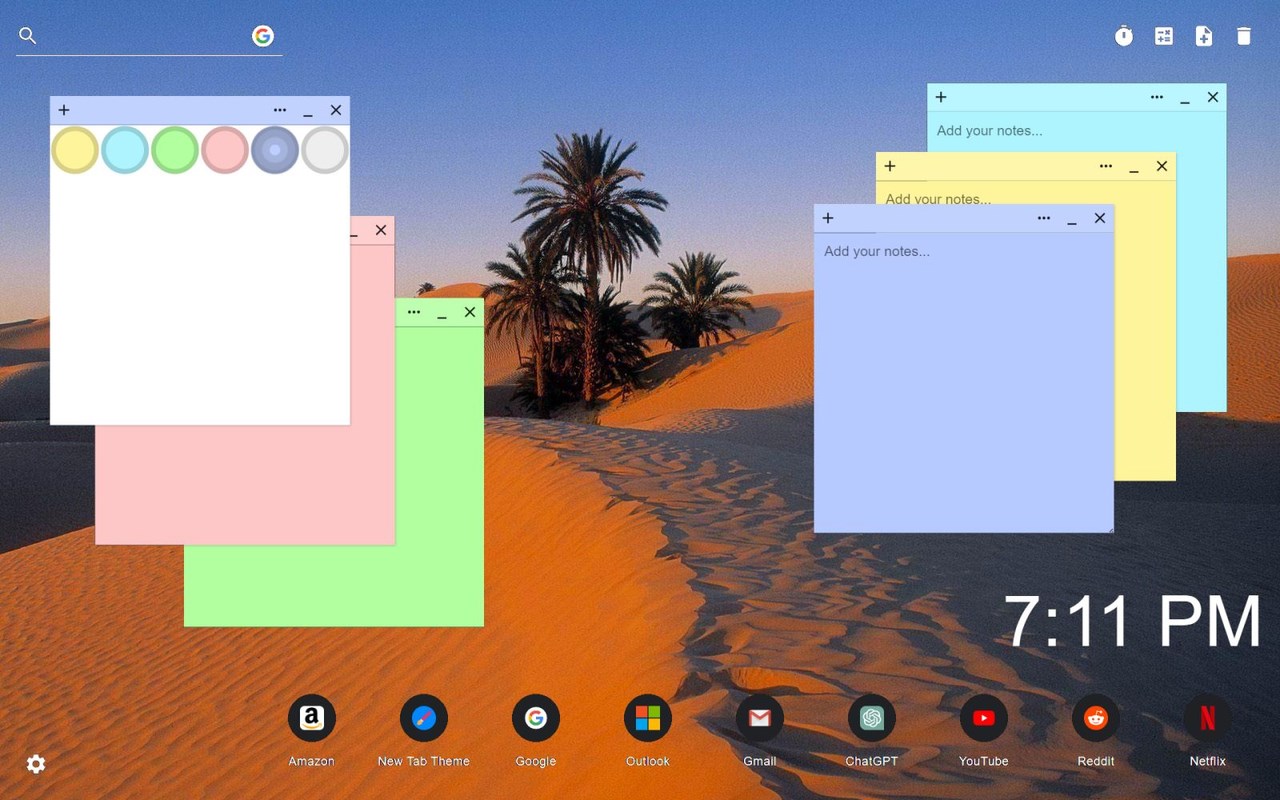Open the Amazon shortcut
The height and width of the screenshot is (800, 1280).
(x=312, y=718)
